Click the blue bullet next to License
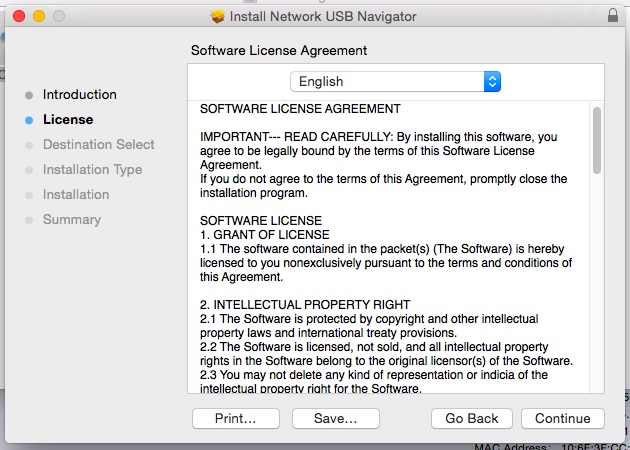 tap(29, 120)
